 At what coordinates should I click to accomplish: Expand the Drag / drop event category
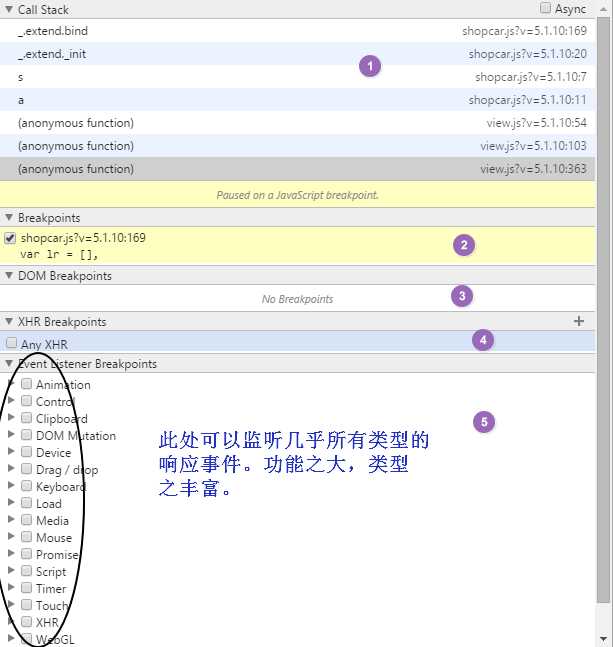point(11,468)
